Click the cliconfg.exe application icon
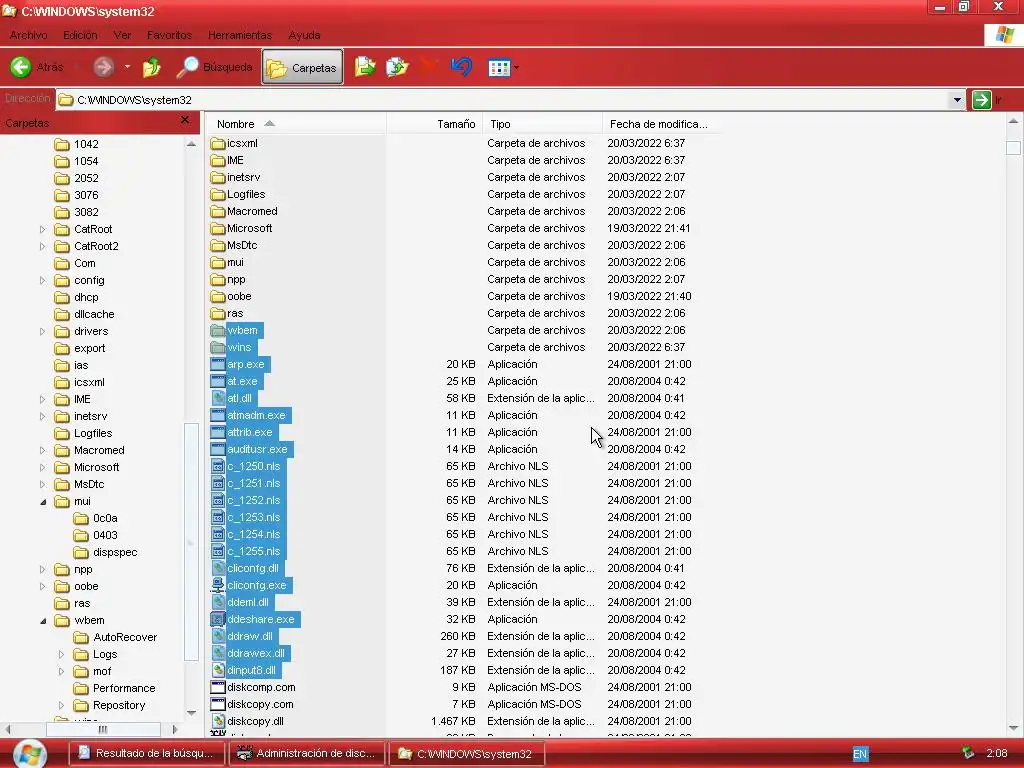Screen dimensions: 1024x768 coord(218,585)
